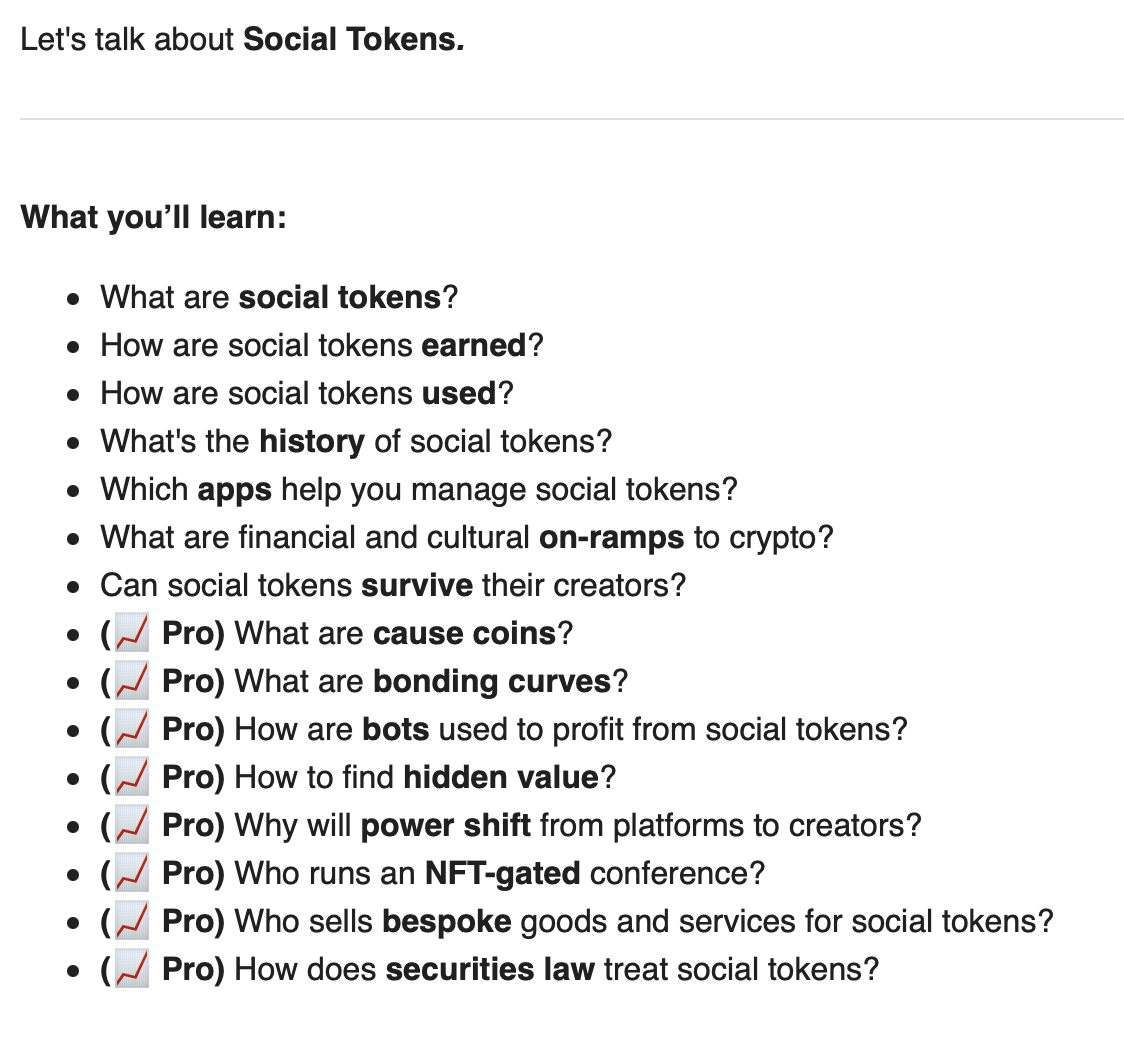Click the chart emoji beside bonding curves
This screenshot has width=1124, height=1046.
133,681
